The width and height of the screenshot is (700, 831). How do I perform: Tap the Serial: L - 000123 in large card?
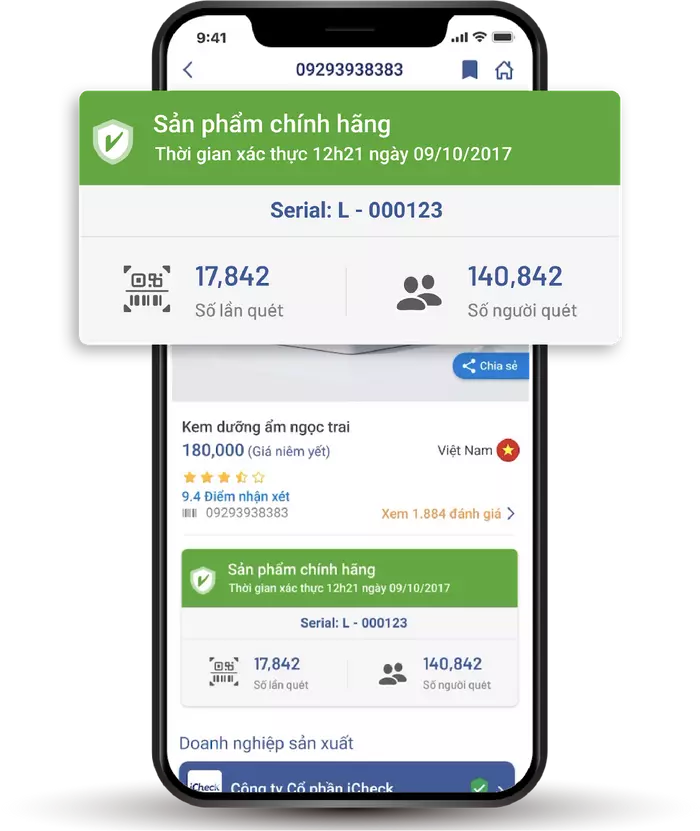tap(356, 210)
